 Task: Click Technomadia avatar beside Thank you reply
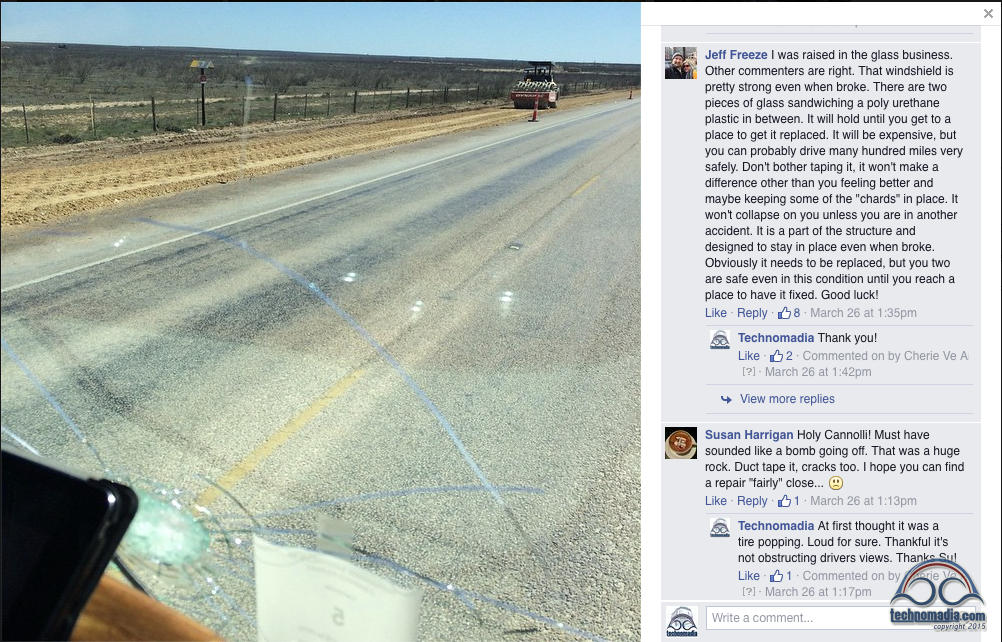(720, 339)
